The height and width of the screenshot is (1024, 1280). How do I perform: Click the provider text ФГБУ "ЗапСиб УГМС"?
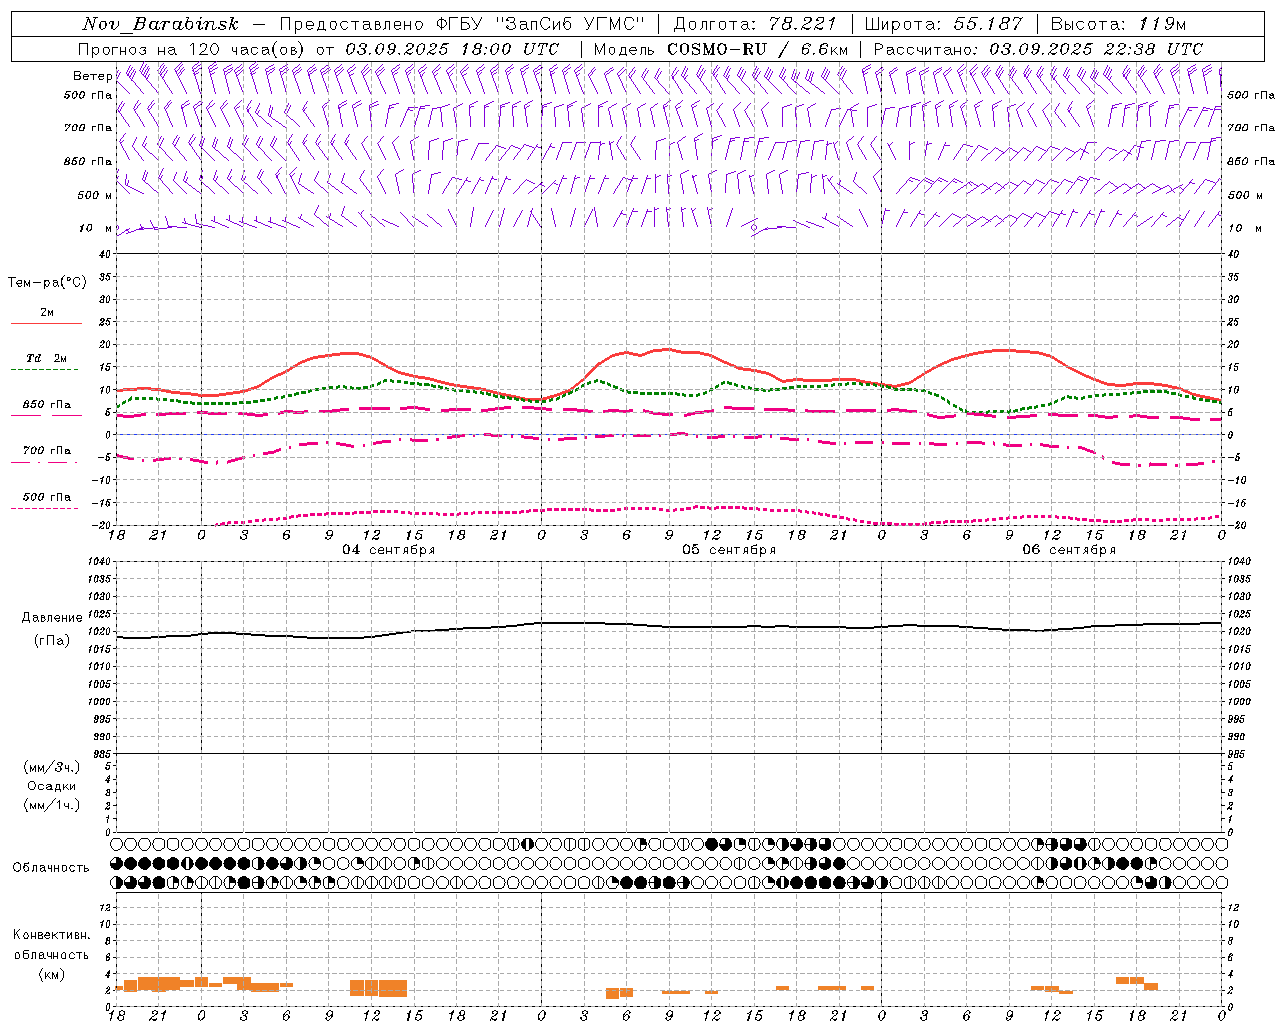point(540,24)
